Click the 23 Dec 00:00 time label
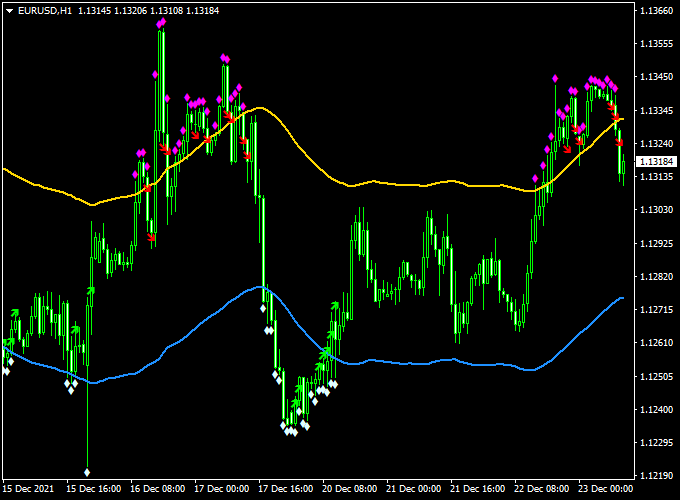This screenshot has height=500, width=680. coord(605,489)
